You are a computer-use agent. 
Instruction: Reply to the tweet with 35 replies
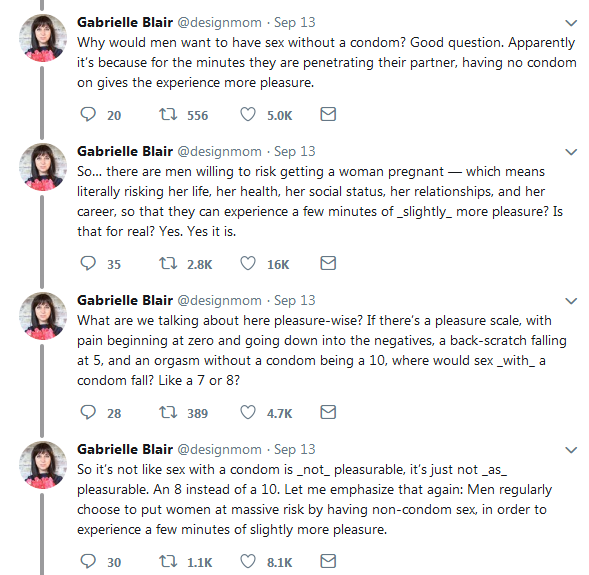tap(88, 264)
